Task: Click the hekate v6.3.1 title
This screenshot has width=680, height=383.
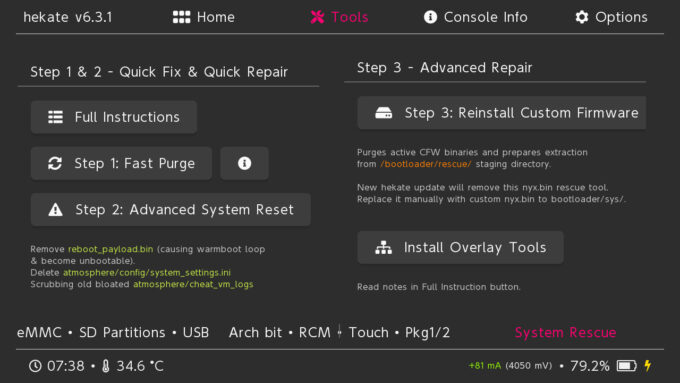Action: pos(68,17)
